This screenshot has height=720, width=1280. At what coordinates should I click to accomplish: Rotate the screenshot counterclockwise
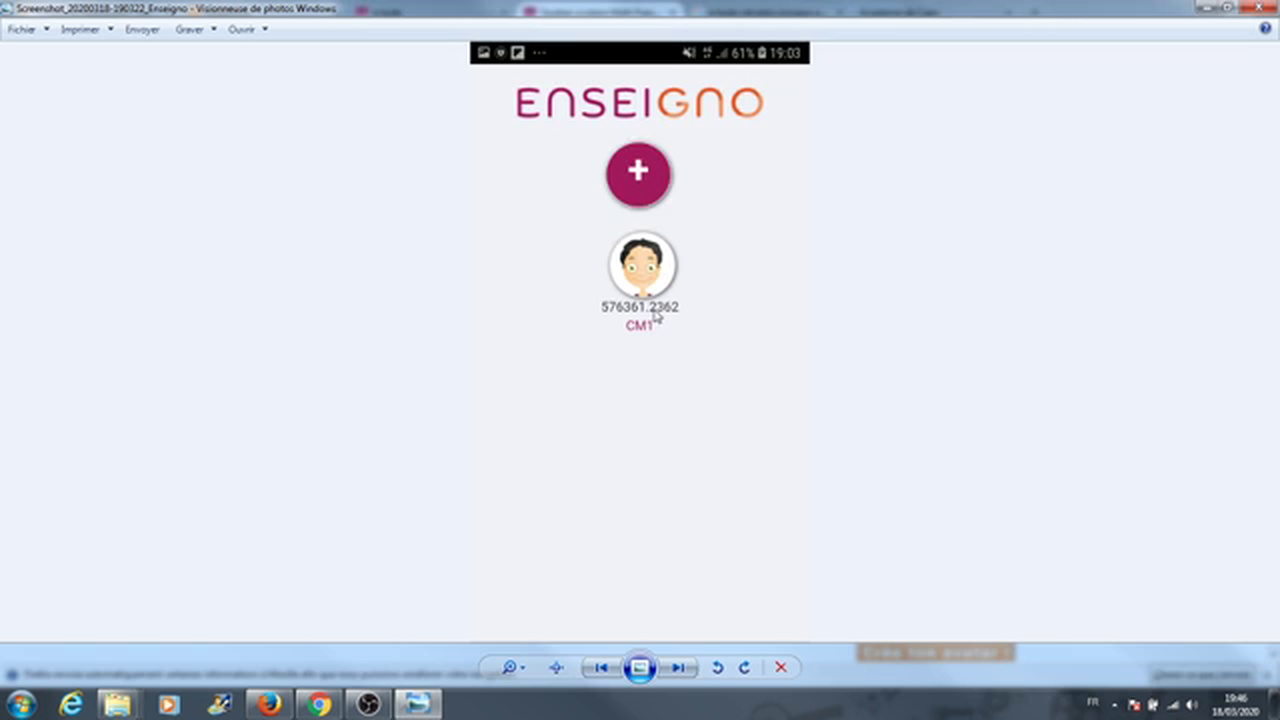click(x=717, y=667)
